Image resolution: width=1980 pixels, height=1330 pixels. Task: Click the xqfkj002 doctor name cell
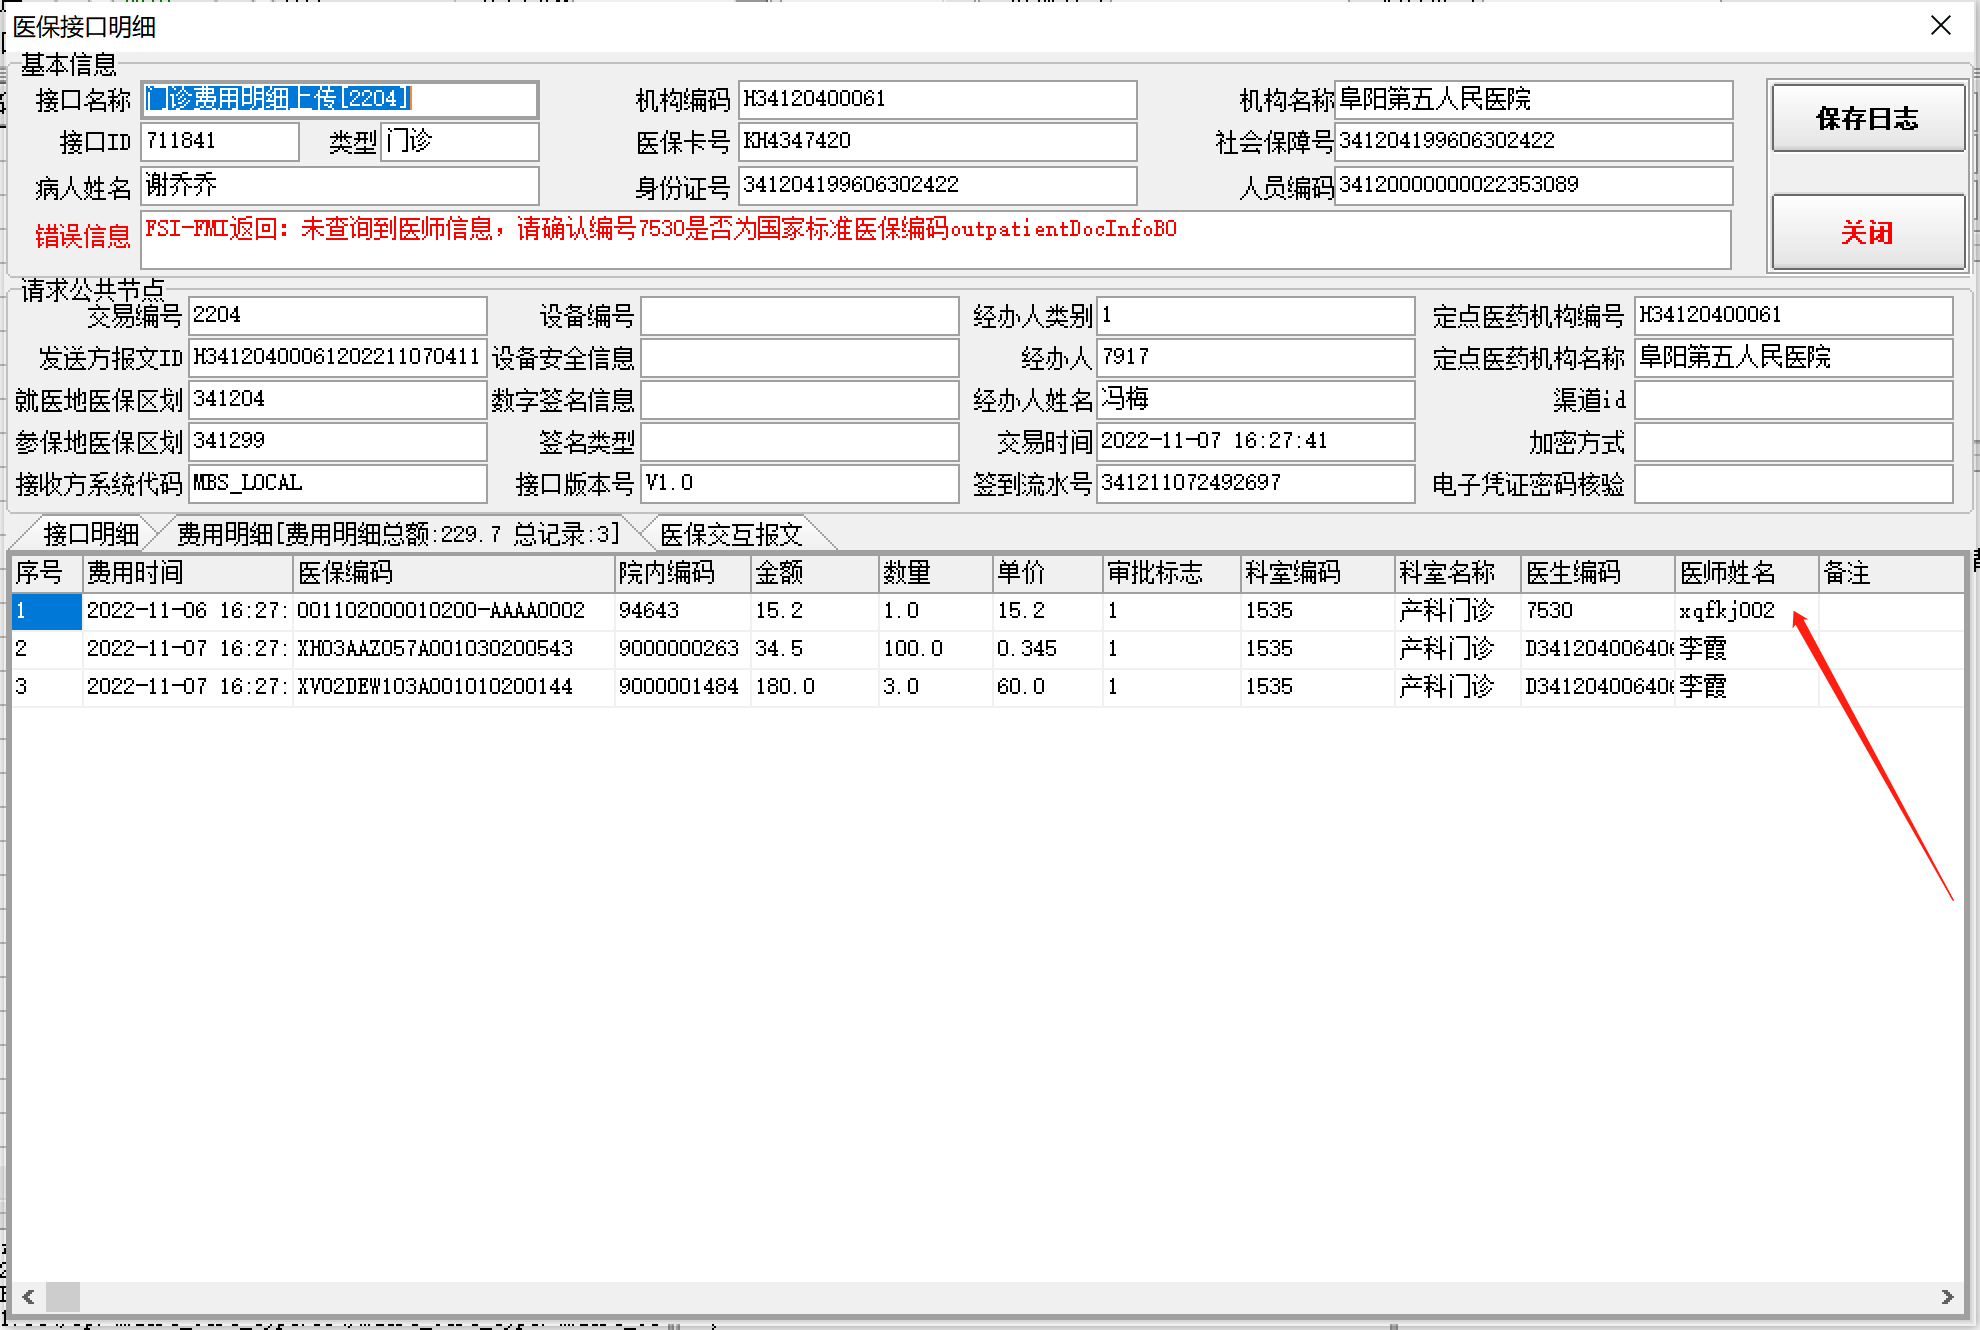click(x=1727, y=611)
